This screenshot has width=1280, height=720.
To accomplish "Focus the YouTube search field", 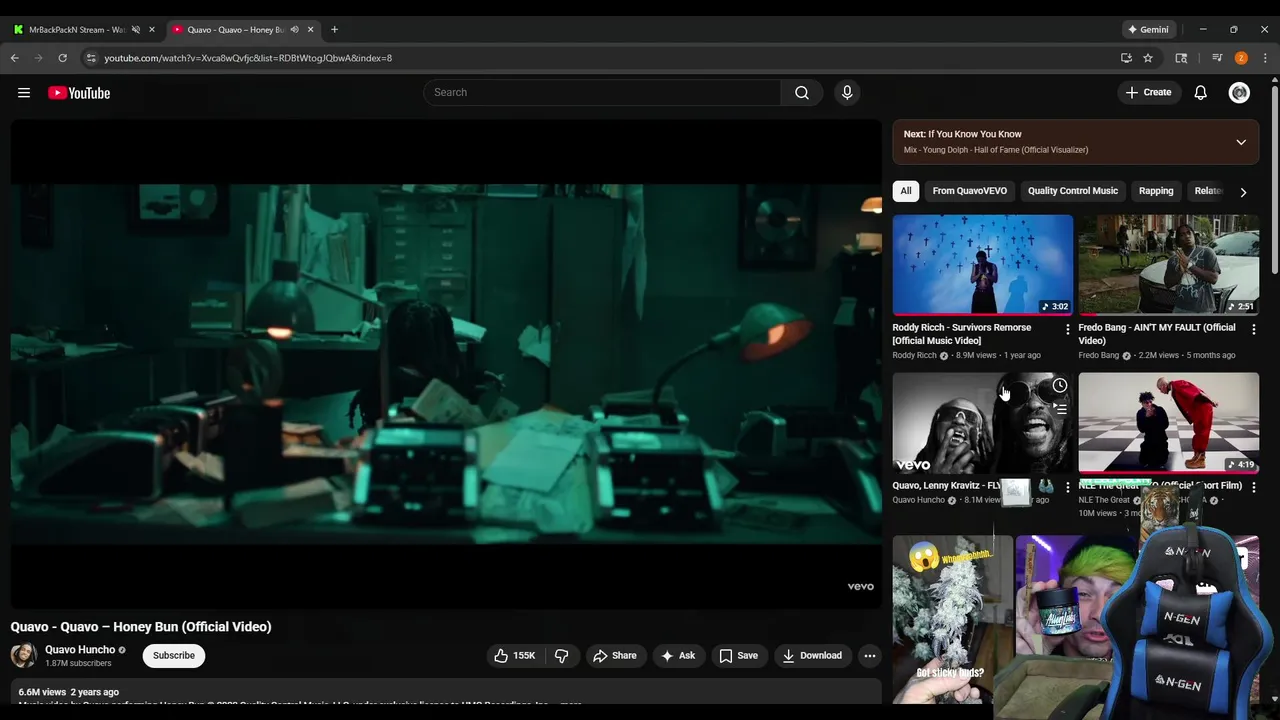I will (x=602, y=92).
